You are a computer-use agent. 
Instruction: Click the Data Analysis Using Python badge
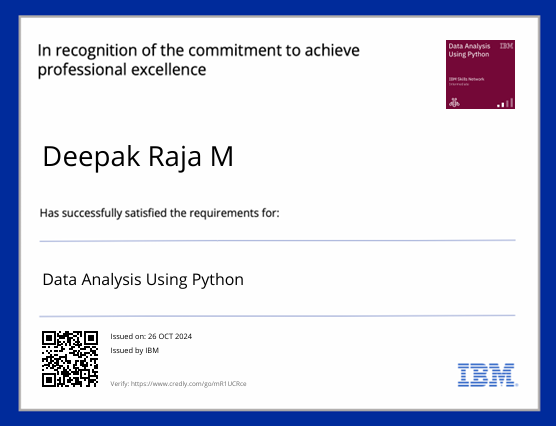tap(480, 74)
